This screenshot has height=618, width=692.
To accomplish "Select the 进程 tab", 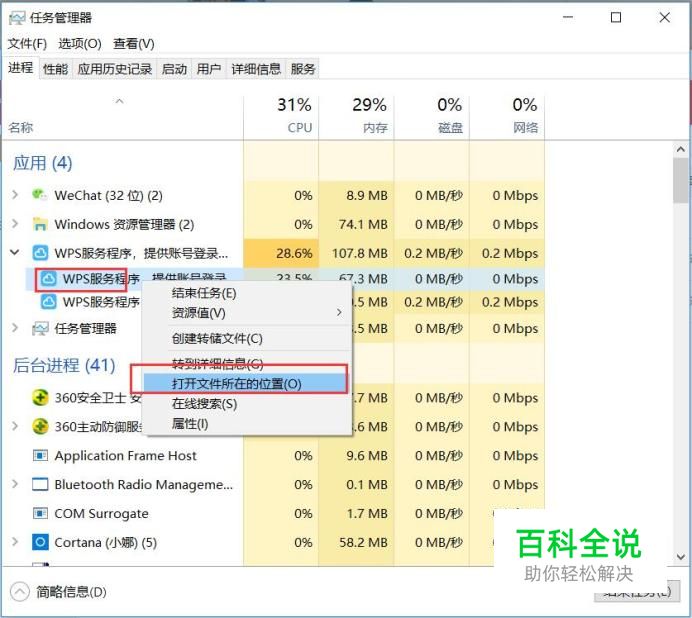I will [x=21, y=68].
